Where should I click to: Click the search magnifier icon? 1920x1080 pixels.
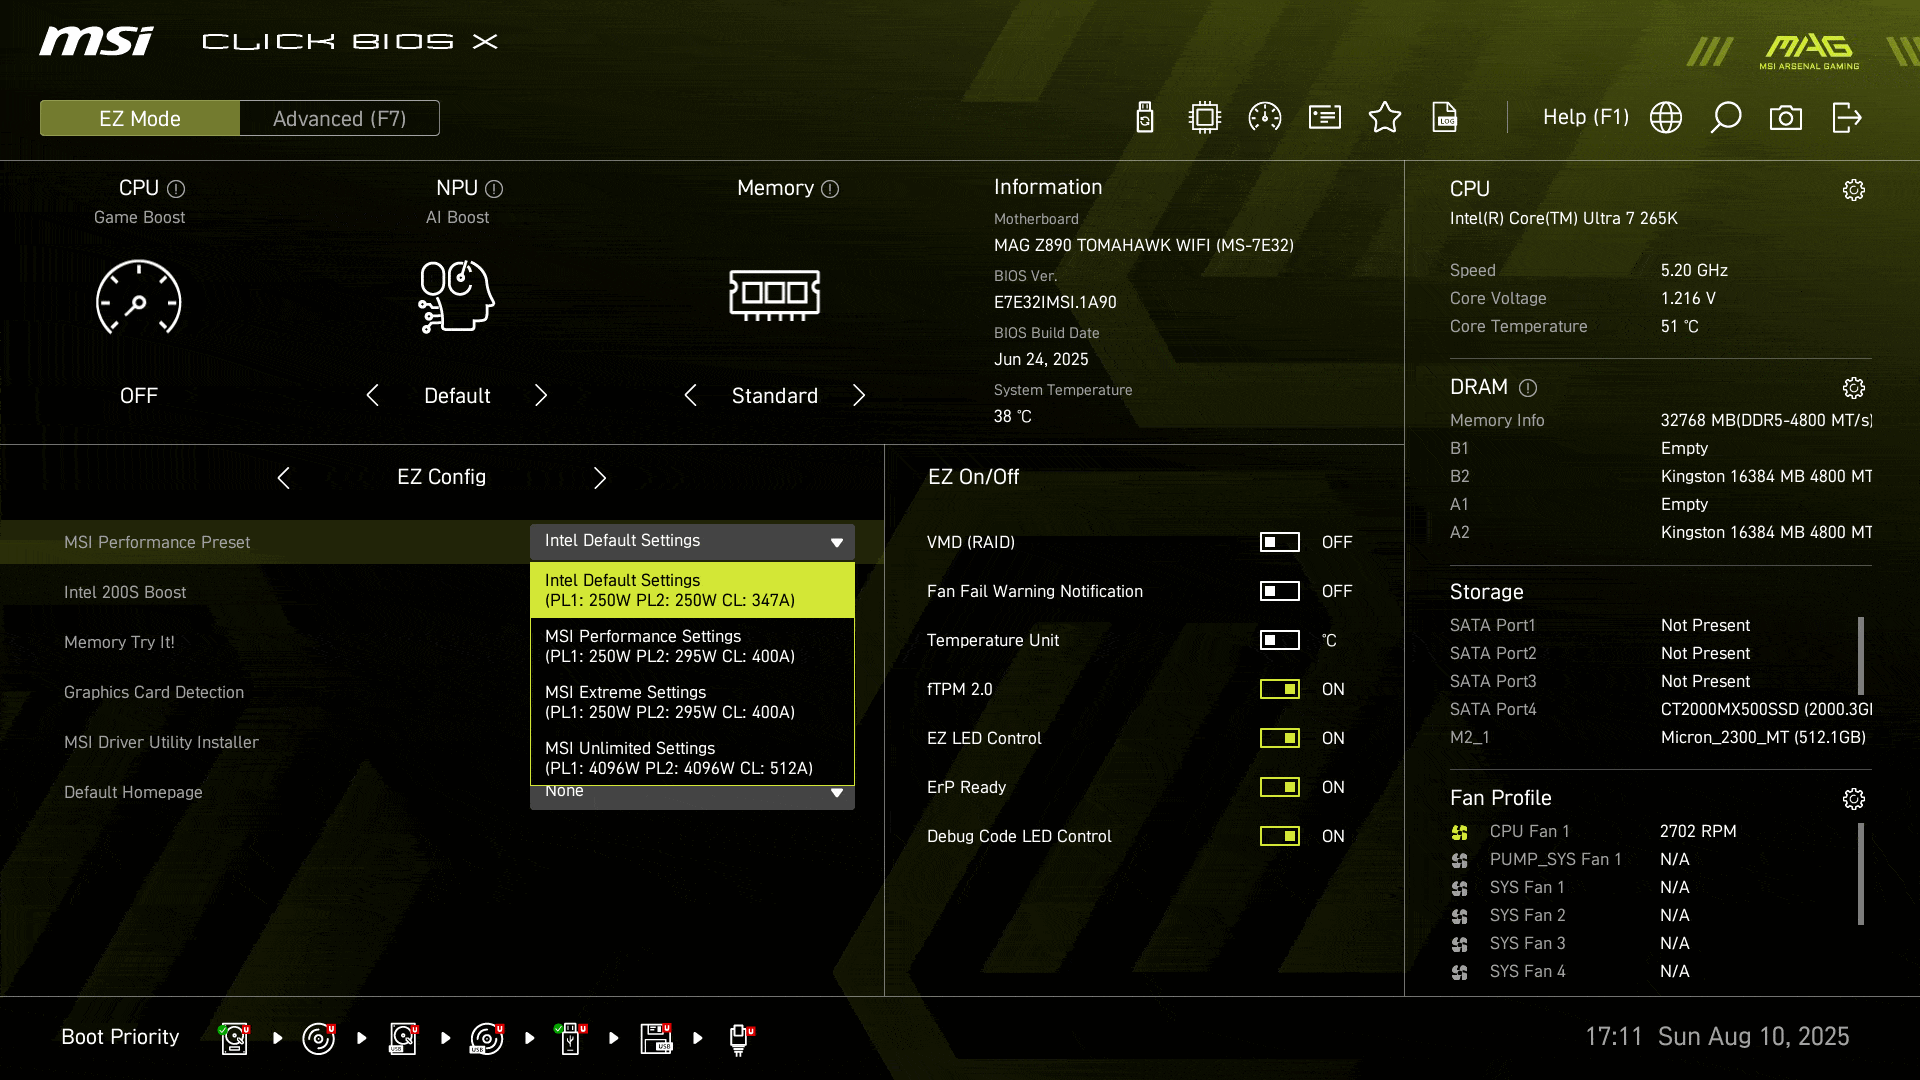coord(1726,118)
